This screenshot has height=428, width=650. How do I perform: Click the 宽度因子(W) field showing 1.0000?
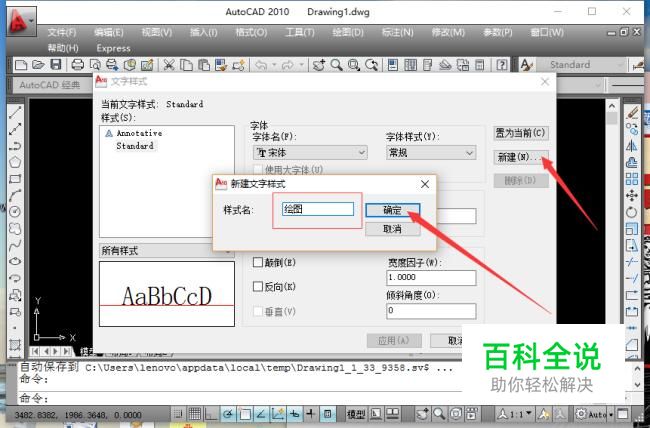[x=431, y=277]
